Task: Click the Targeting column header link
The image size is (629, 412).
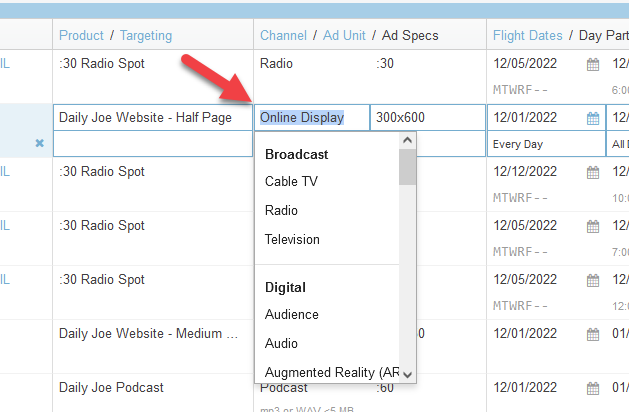Action: (x=146, y=35)
